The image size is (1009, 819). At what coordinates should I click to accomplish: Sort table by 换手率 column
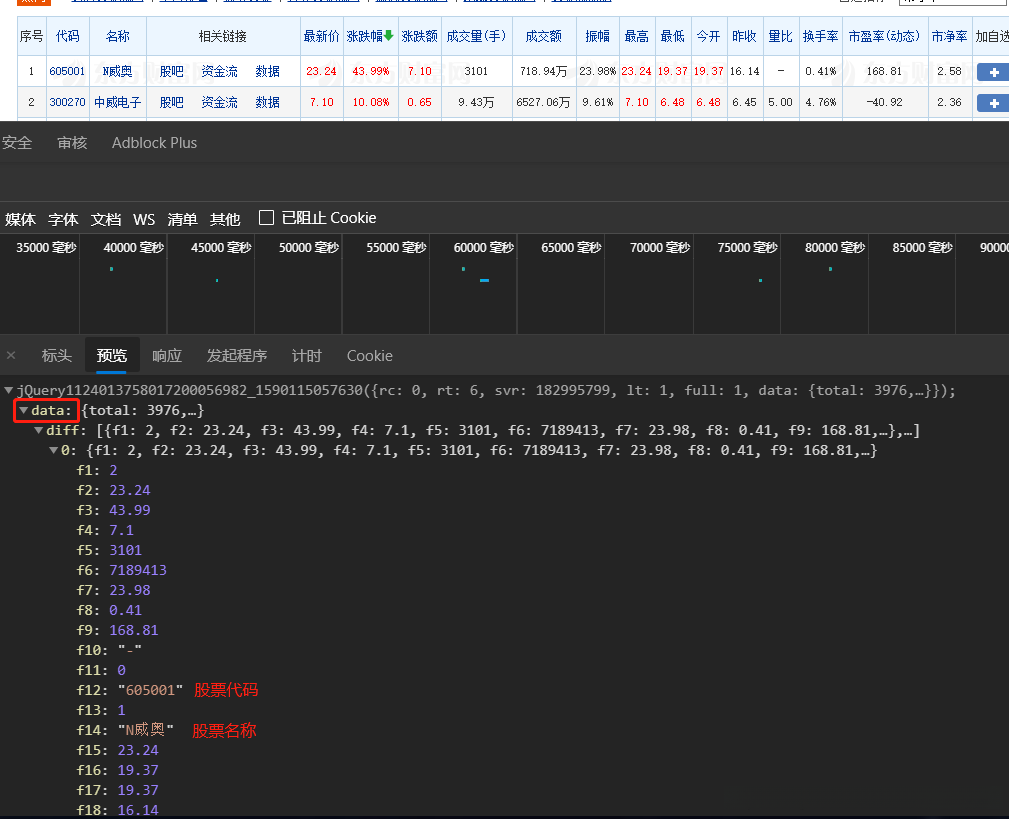(x=820, y=36)
